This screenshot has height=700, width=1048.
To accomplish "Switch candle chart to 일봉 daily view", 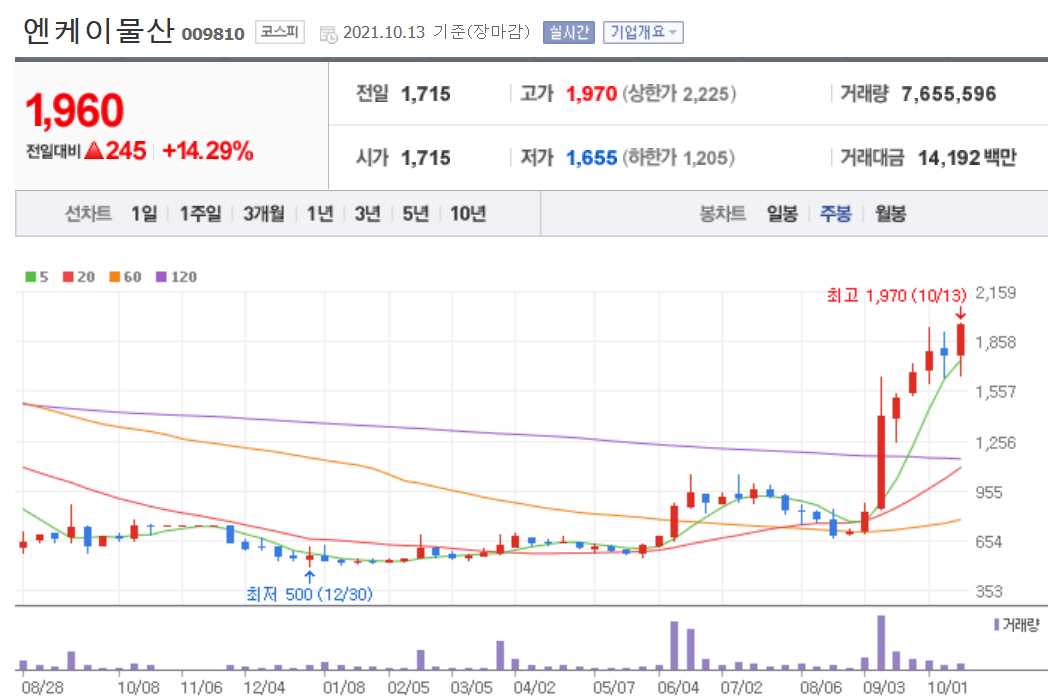I will point(782,214).
